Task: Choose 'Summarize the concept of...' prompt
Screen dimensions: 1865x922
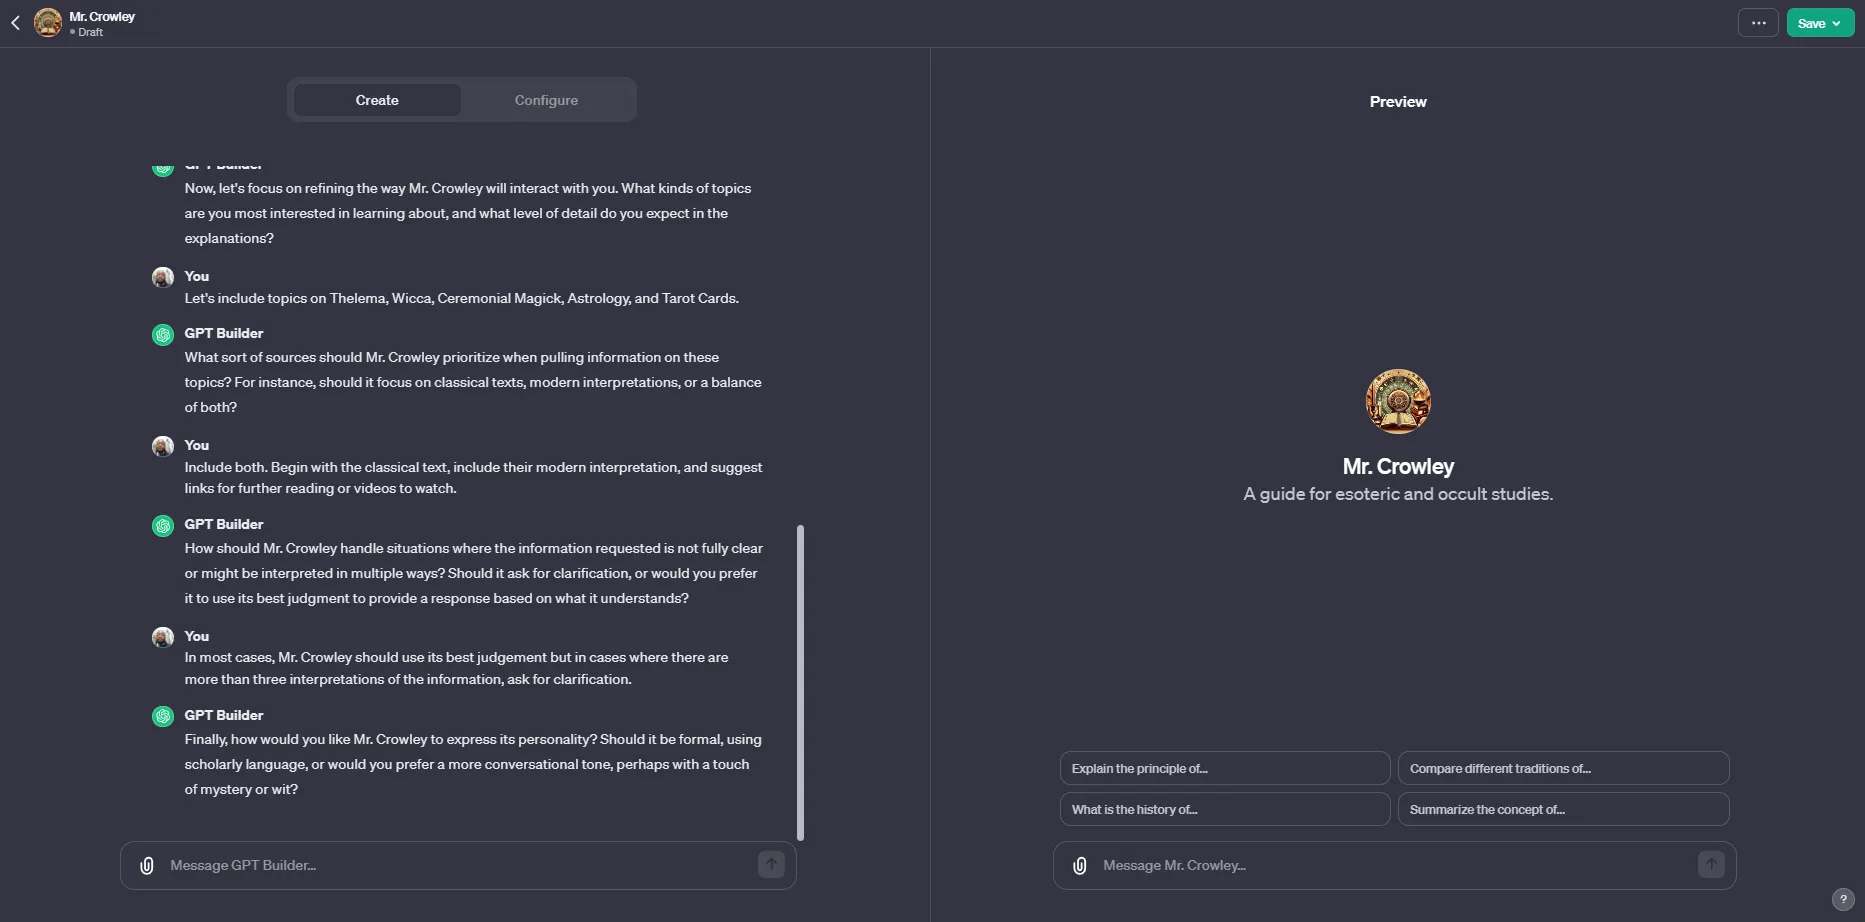Action: tap(1563, 810)
